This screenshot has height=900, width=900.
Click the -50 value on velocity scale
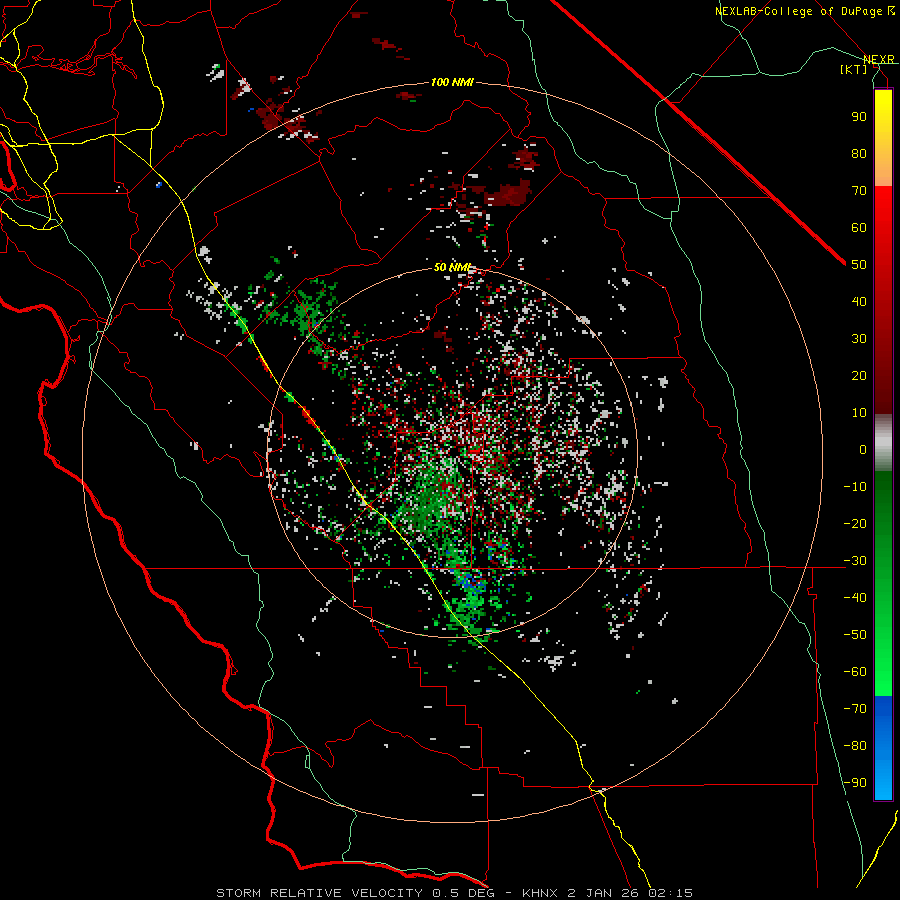[855, 635]
